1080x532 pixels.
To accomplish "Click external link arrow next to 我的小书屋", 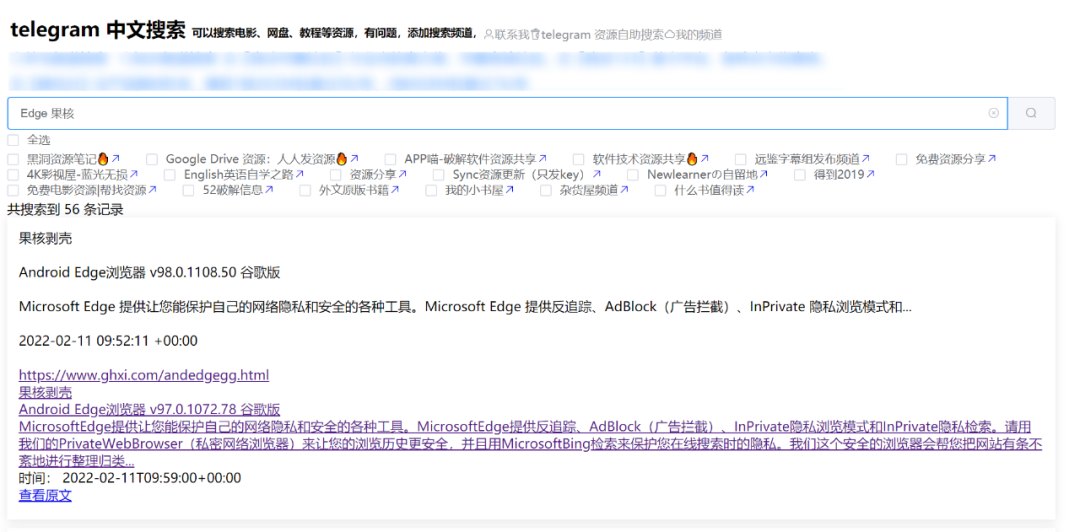I will point(510,190).
